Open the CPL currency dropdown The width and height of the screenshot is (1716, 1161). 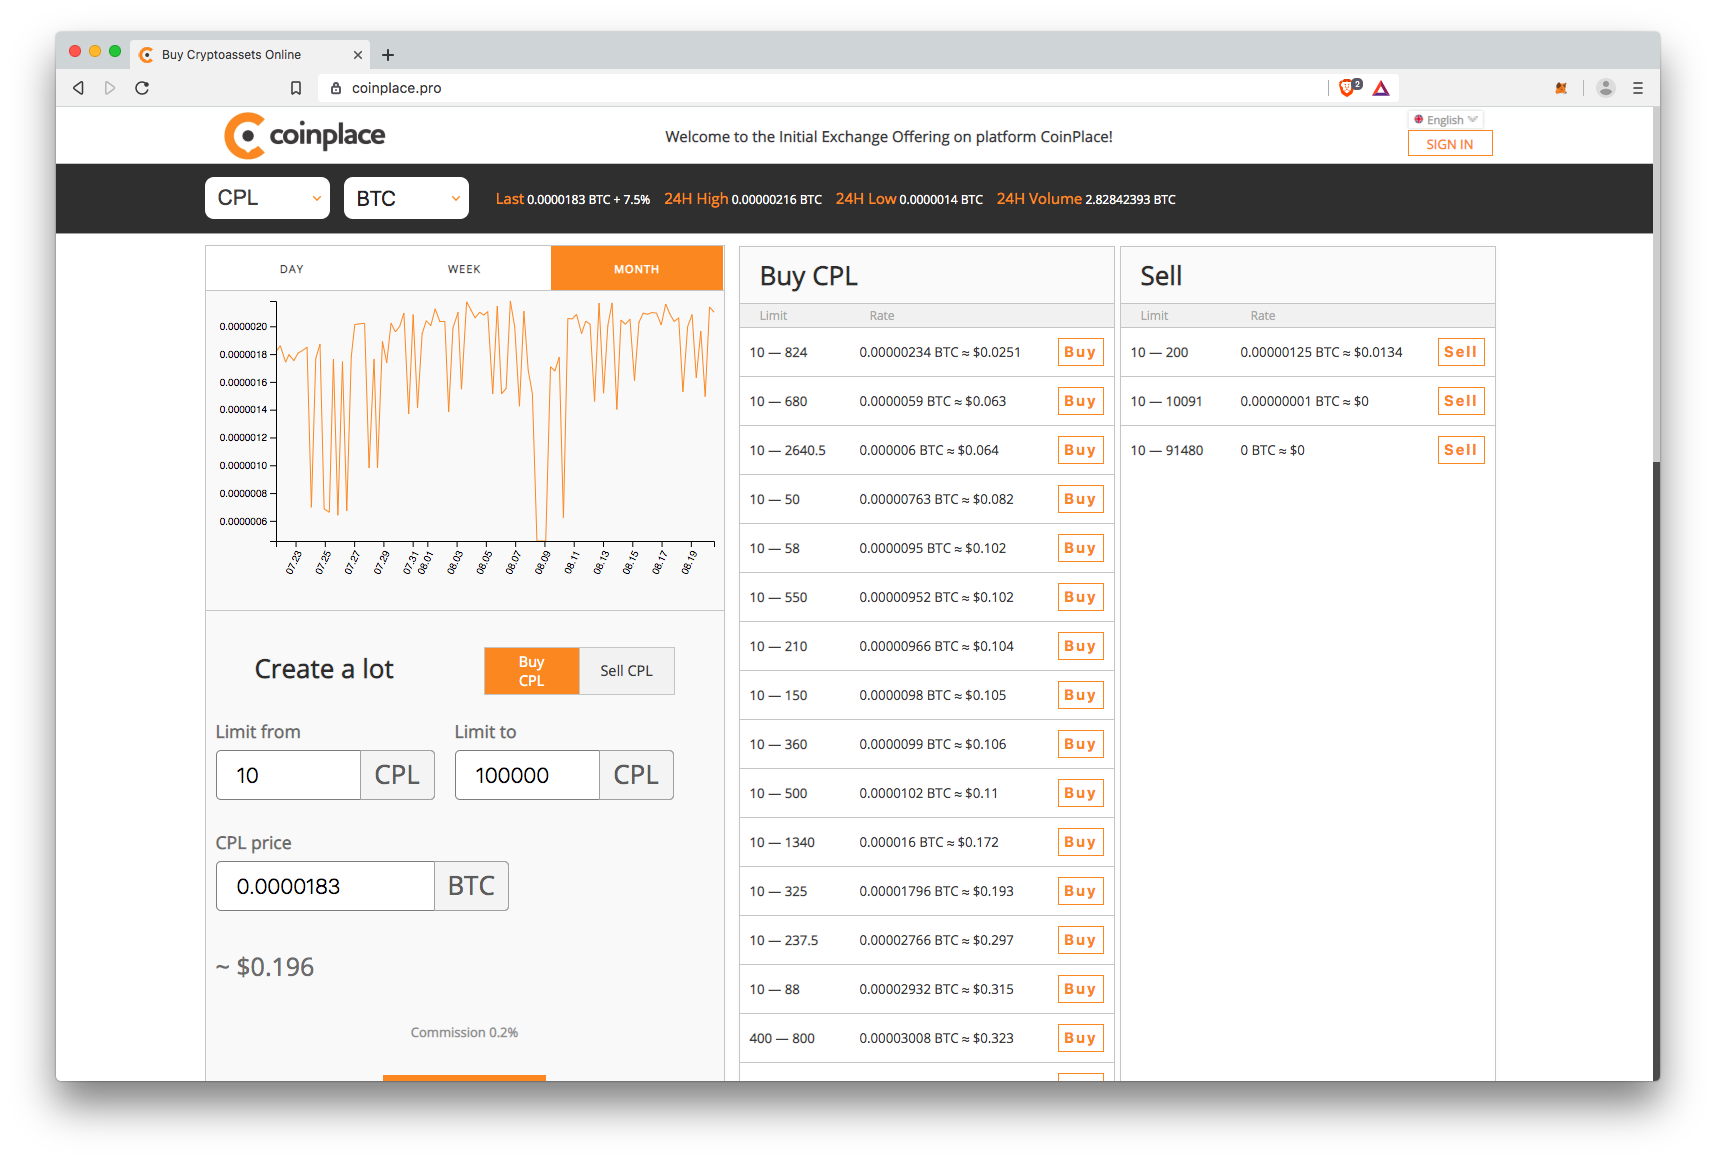267,198
